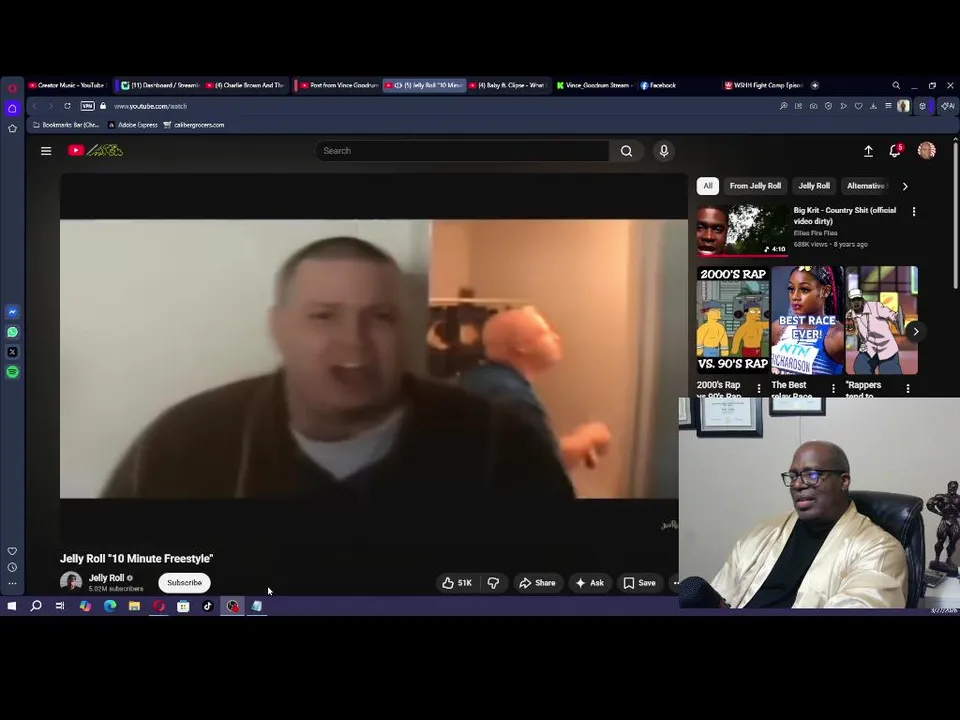The height and width of the screenshot is (720, 960).
Task: Open the Create upload icon
Action: pyautogui.click(x=868, y=151)
